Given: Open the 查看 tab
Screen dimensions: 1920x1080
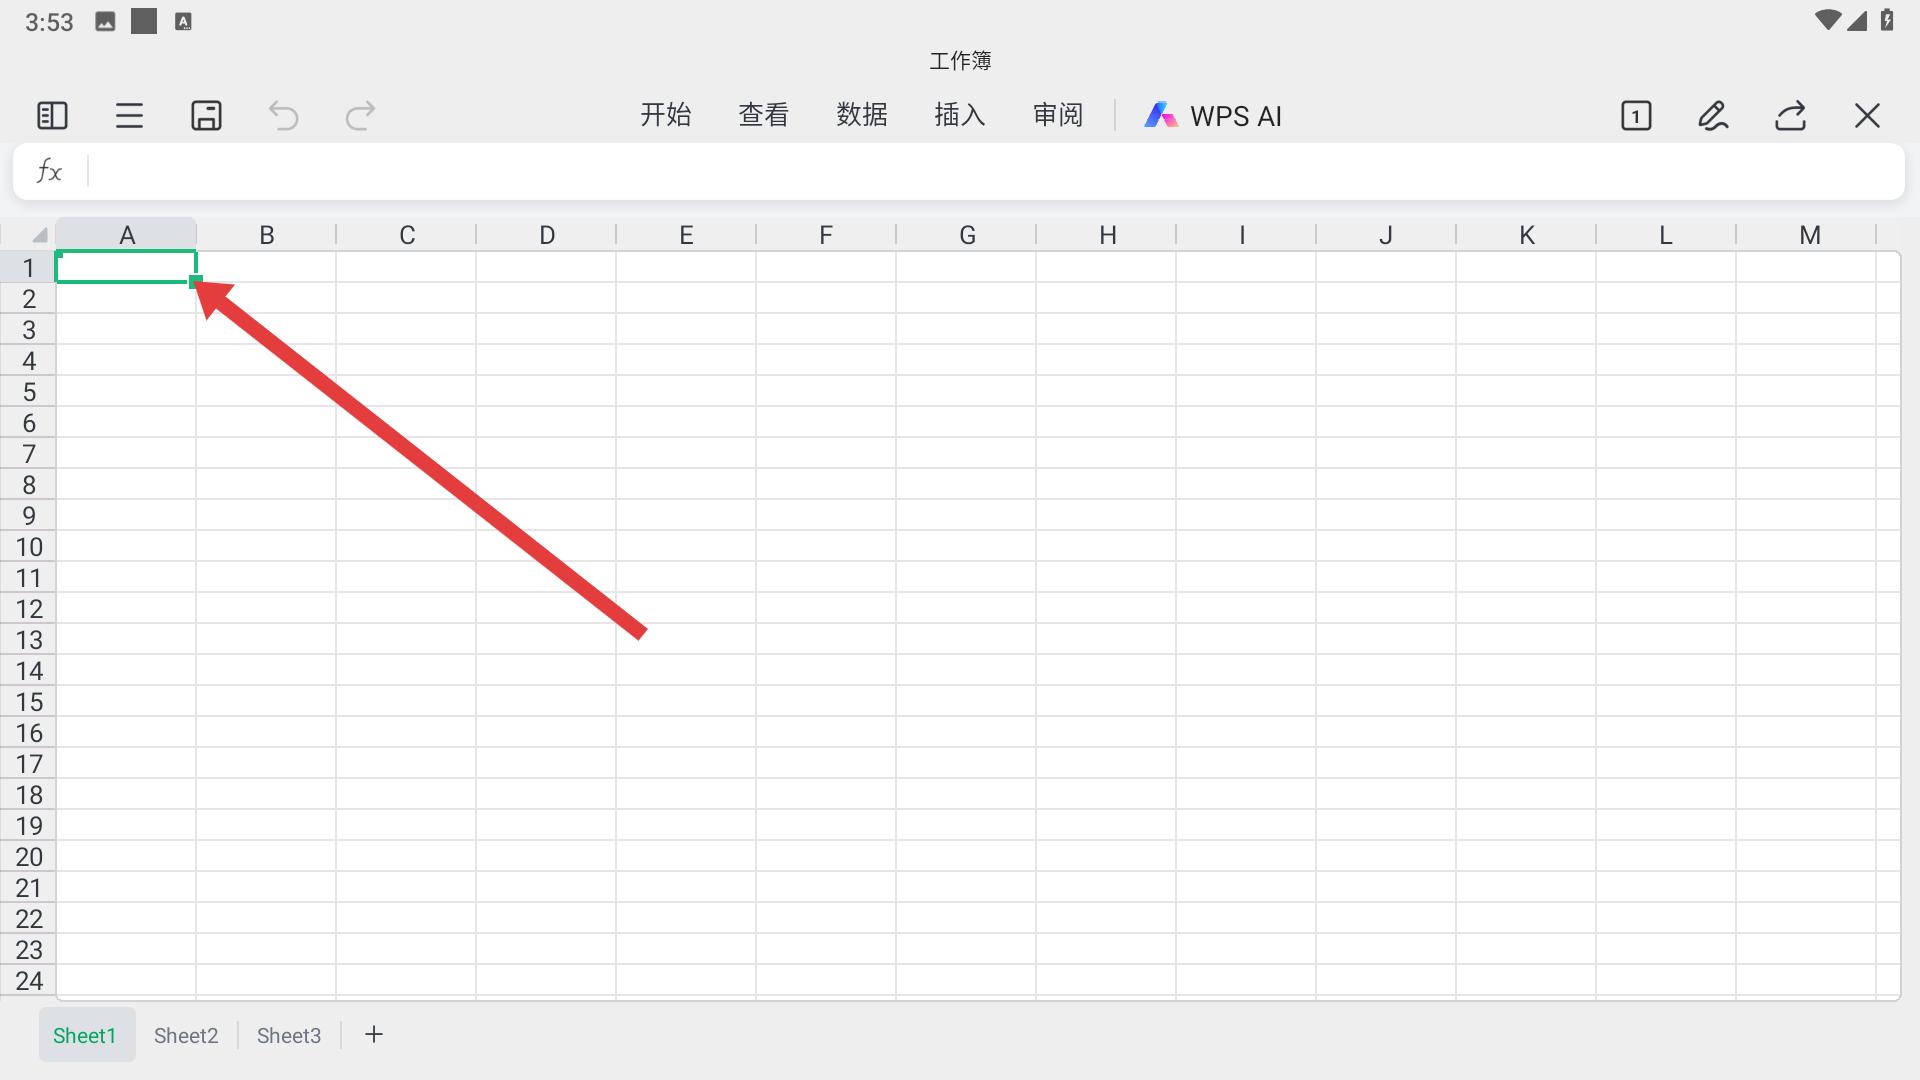Looking at the screenshot, I should [764, 116].
